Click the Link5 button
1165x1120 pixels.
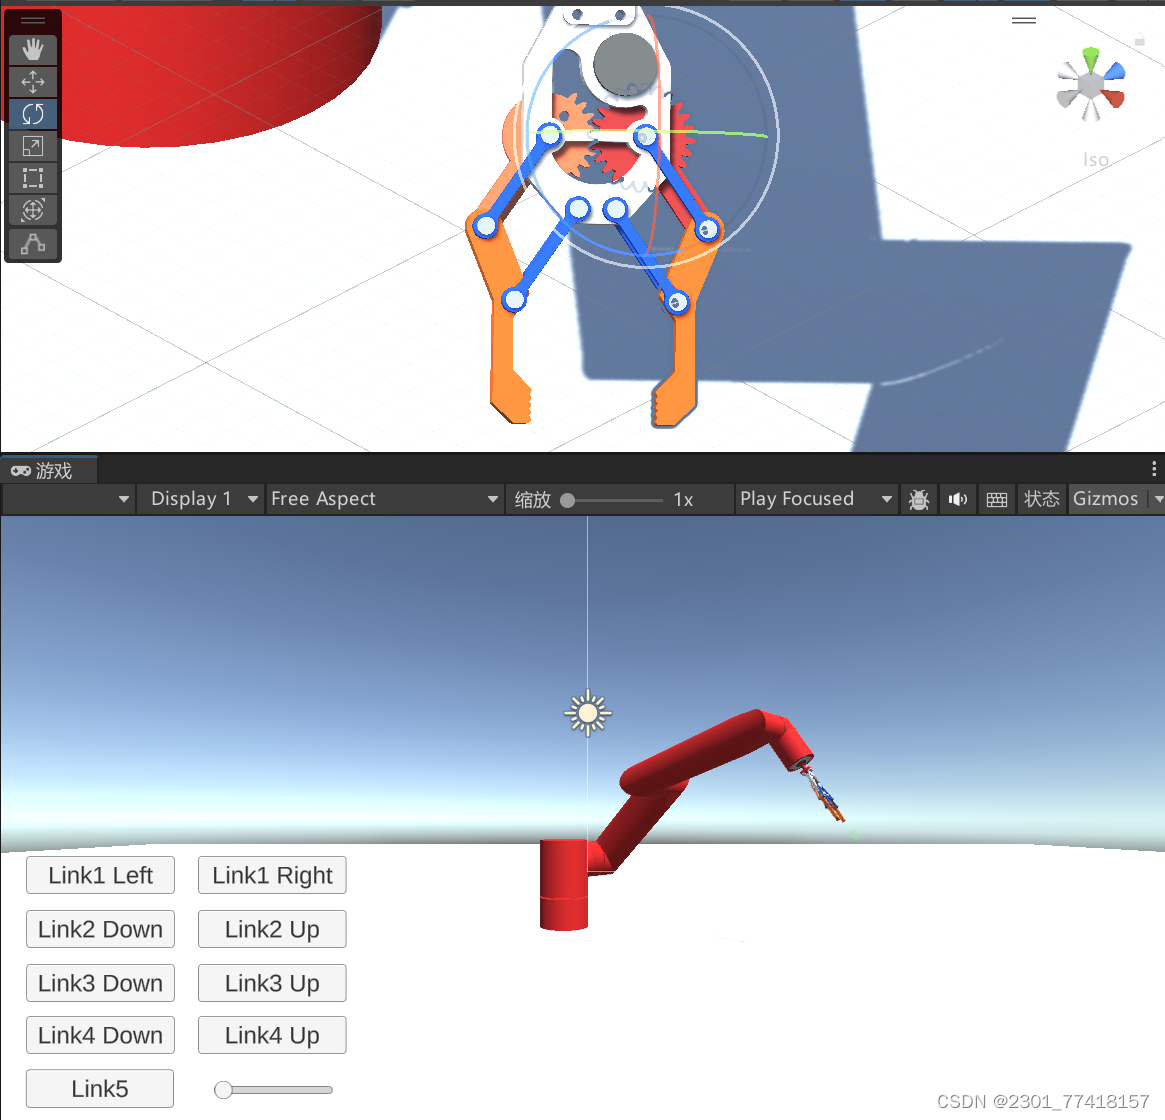click(100, 1089)
